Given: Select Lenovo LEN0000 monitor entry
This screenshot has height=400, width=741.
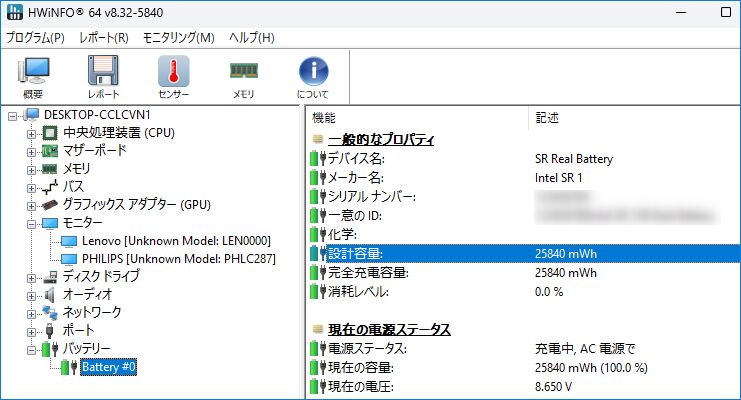Looking at the screenshot, I should tap(176, 241).
